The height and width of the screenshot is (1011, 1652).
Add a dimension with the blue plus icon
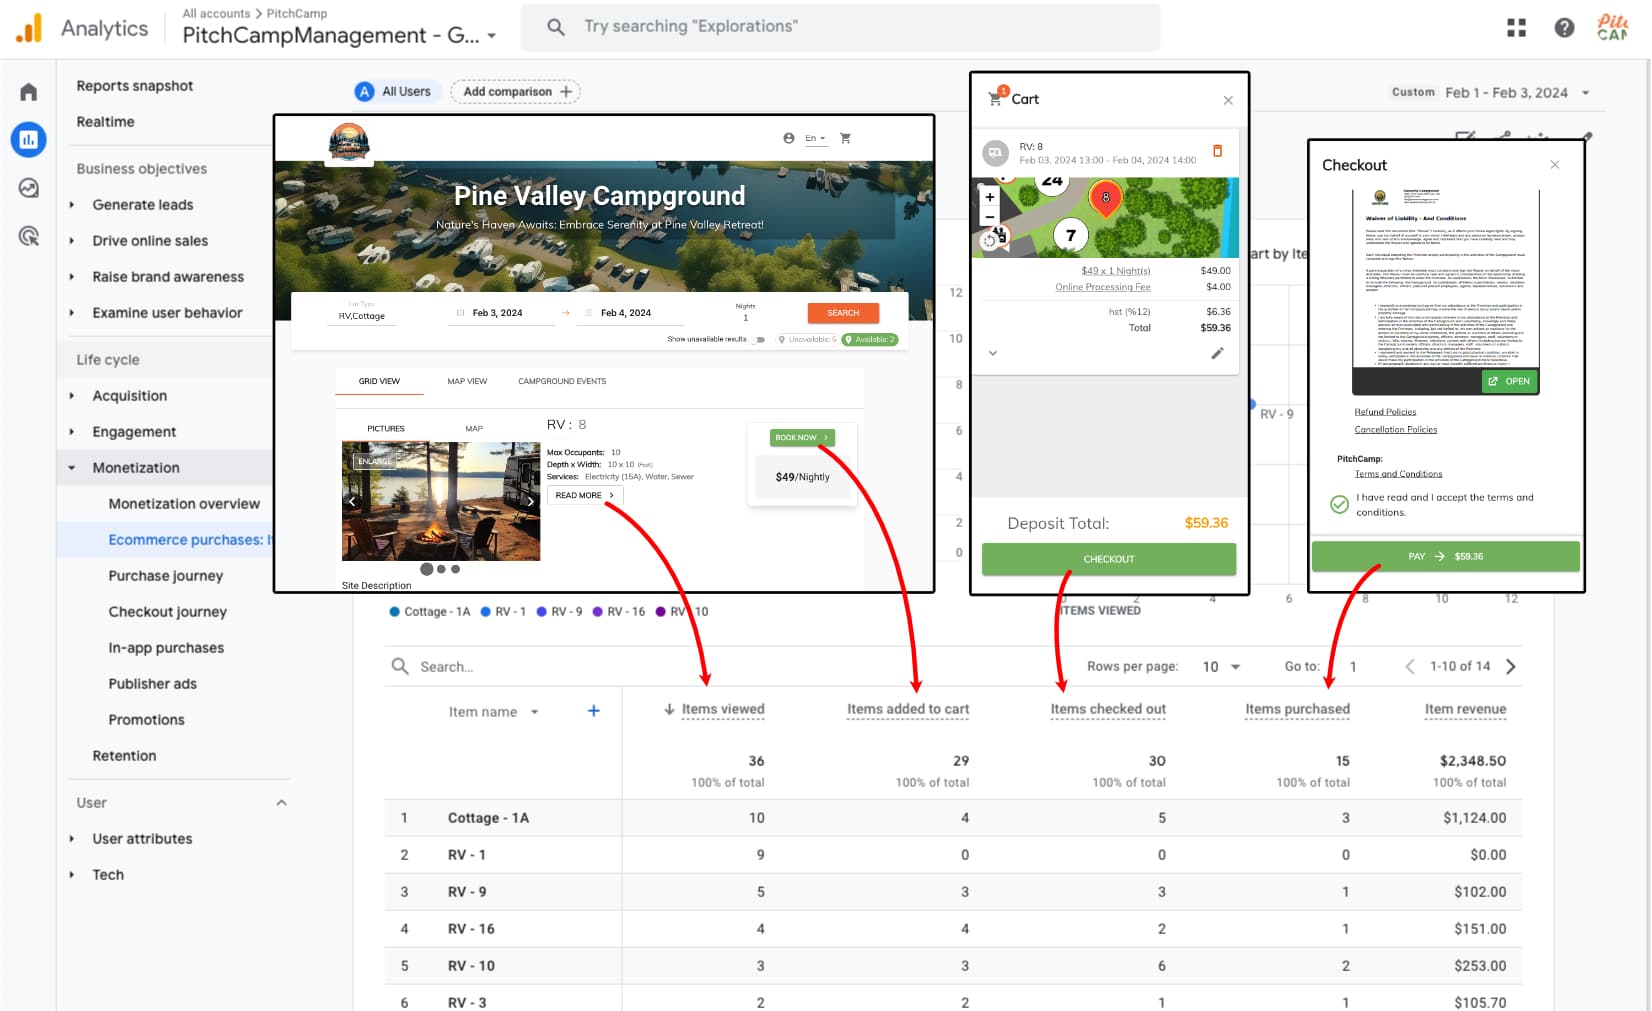pyautogui.click(x=593, y=711)
